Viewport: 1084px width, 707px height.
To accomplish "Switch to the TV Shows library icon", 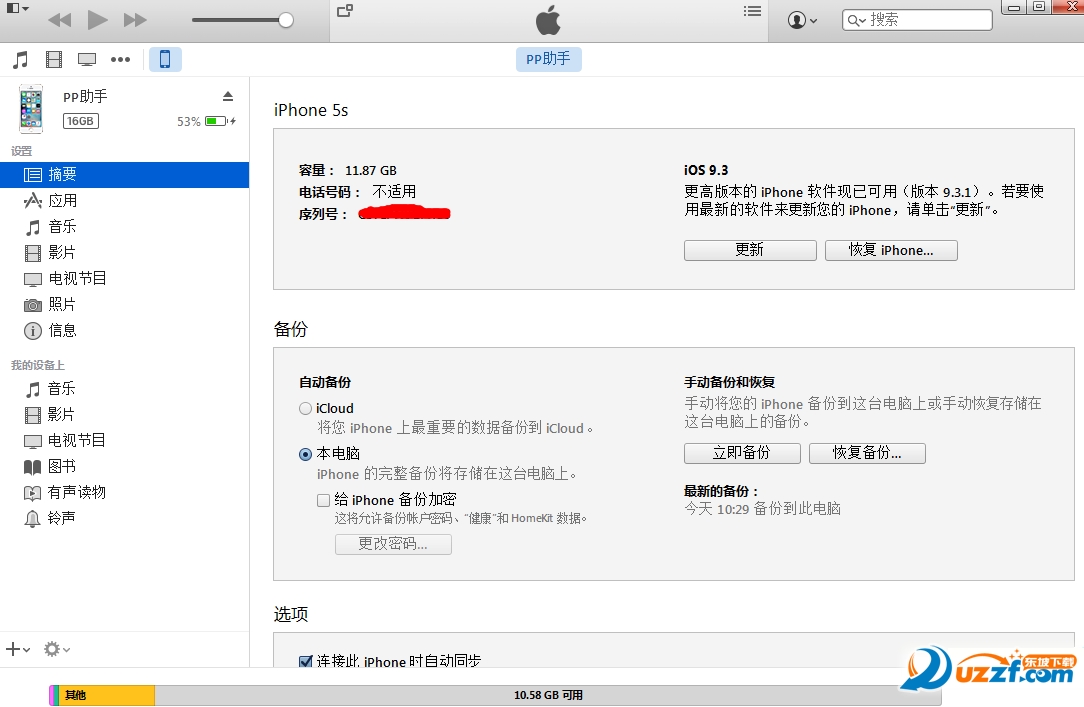I will click(x=87, y=59).
